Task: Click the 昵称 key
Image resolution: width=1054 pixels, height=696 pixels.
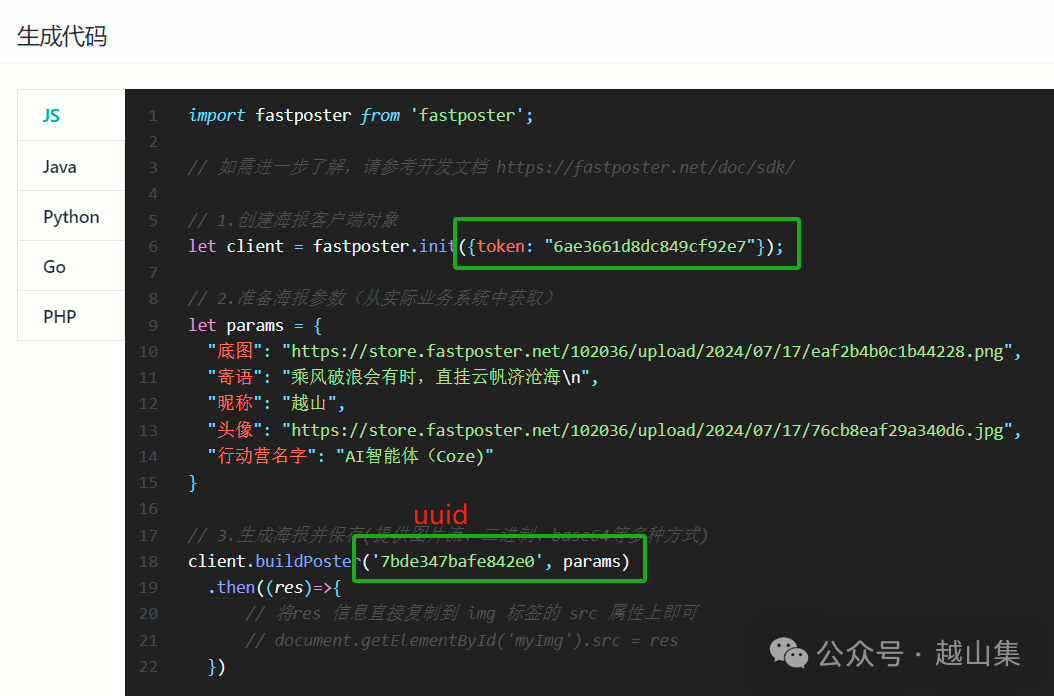Action: click(235, 403)
